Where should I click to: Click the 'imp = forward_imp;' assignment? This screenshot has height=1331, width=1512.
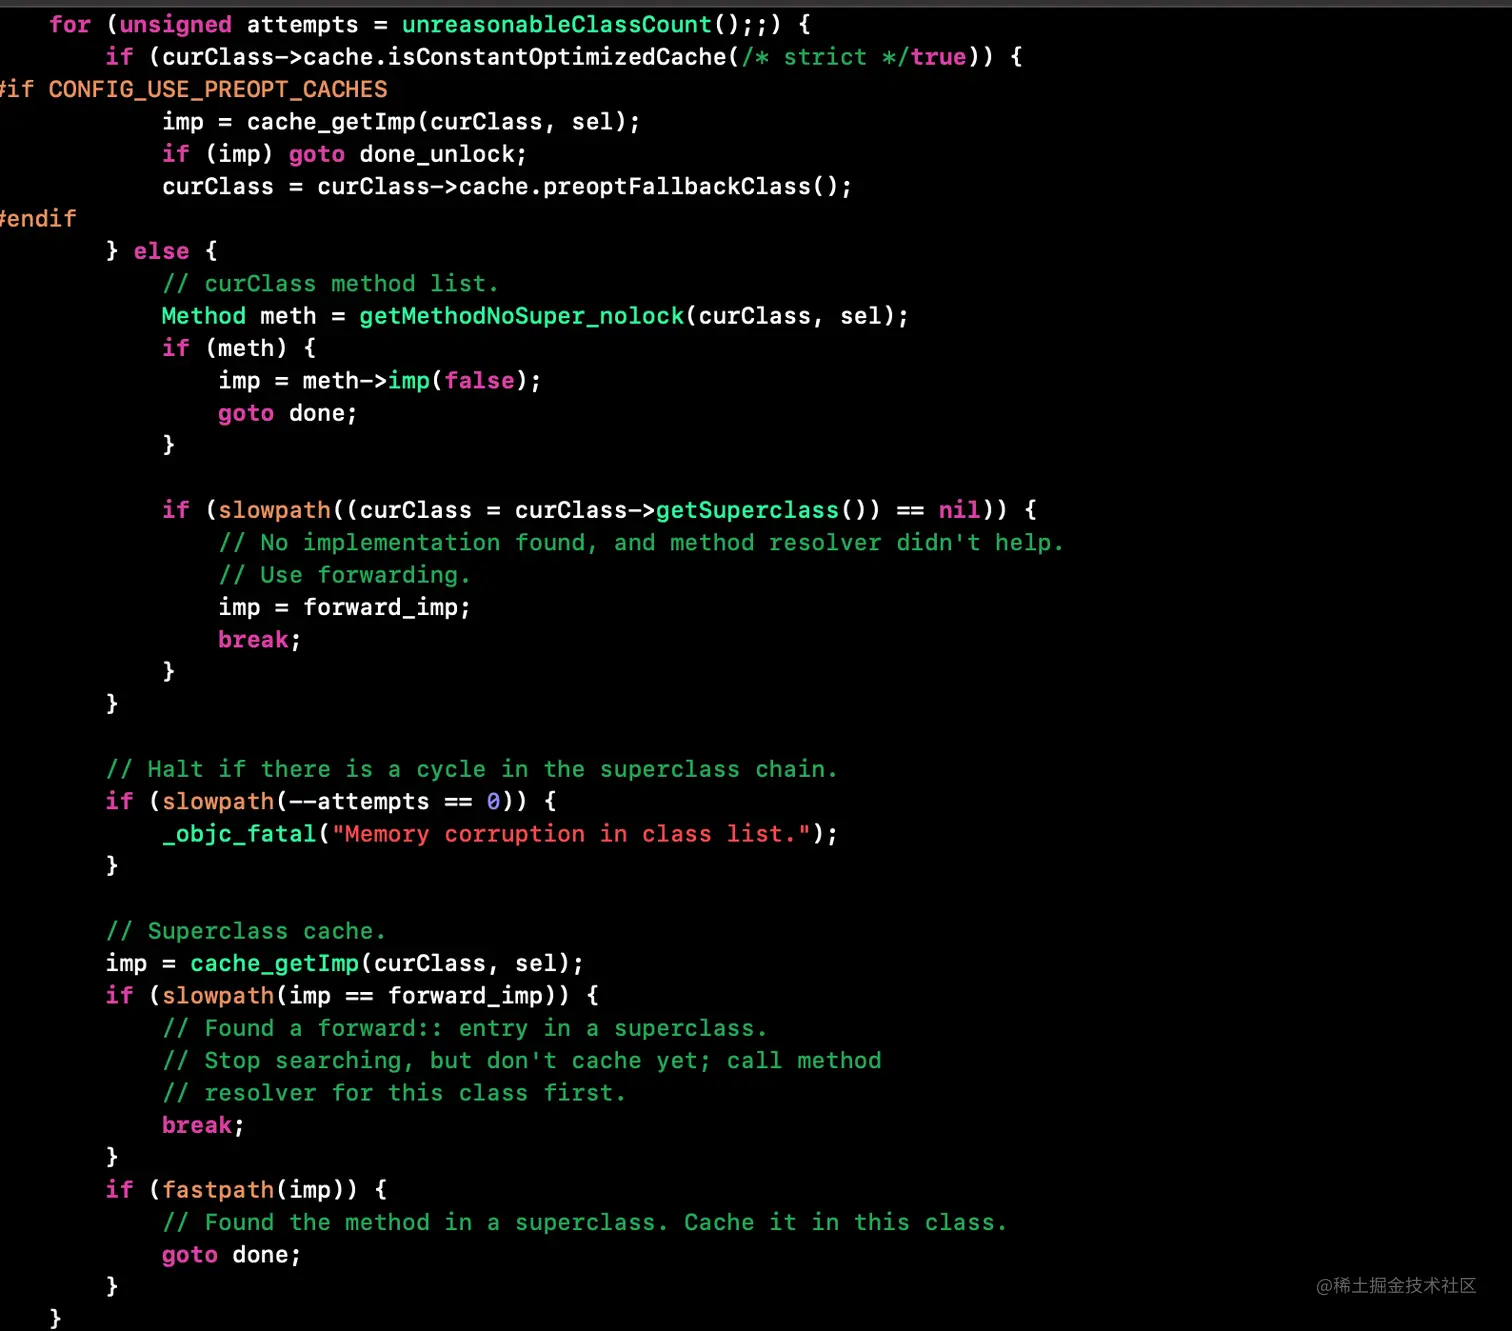coord(345,607)
